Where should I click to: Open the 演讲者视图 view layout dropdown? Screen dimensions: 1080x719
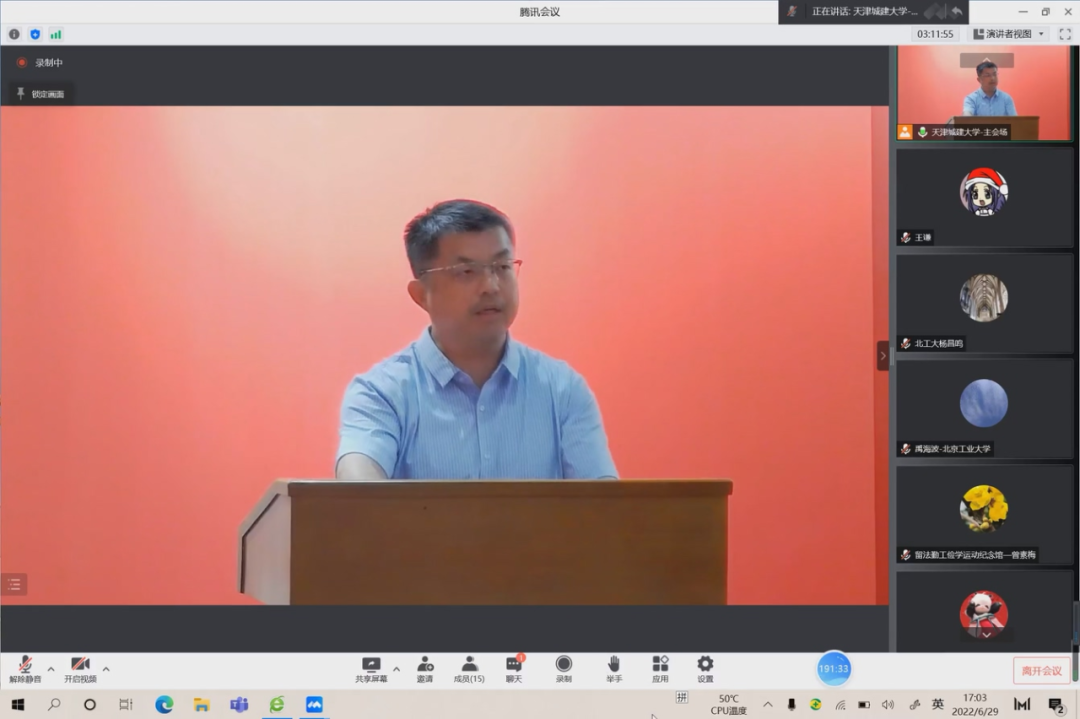coord(1009,34)
